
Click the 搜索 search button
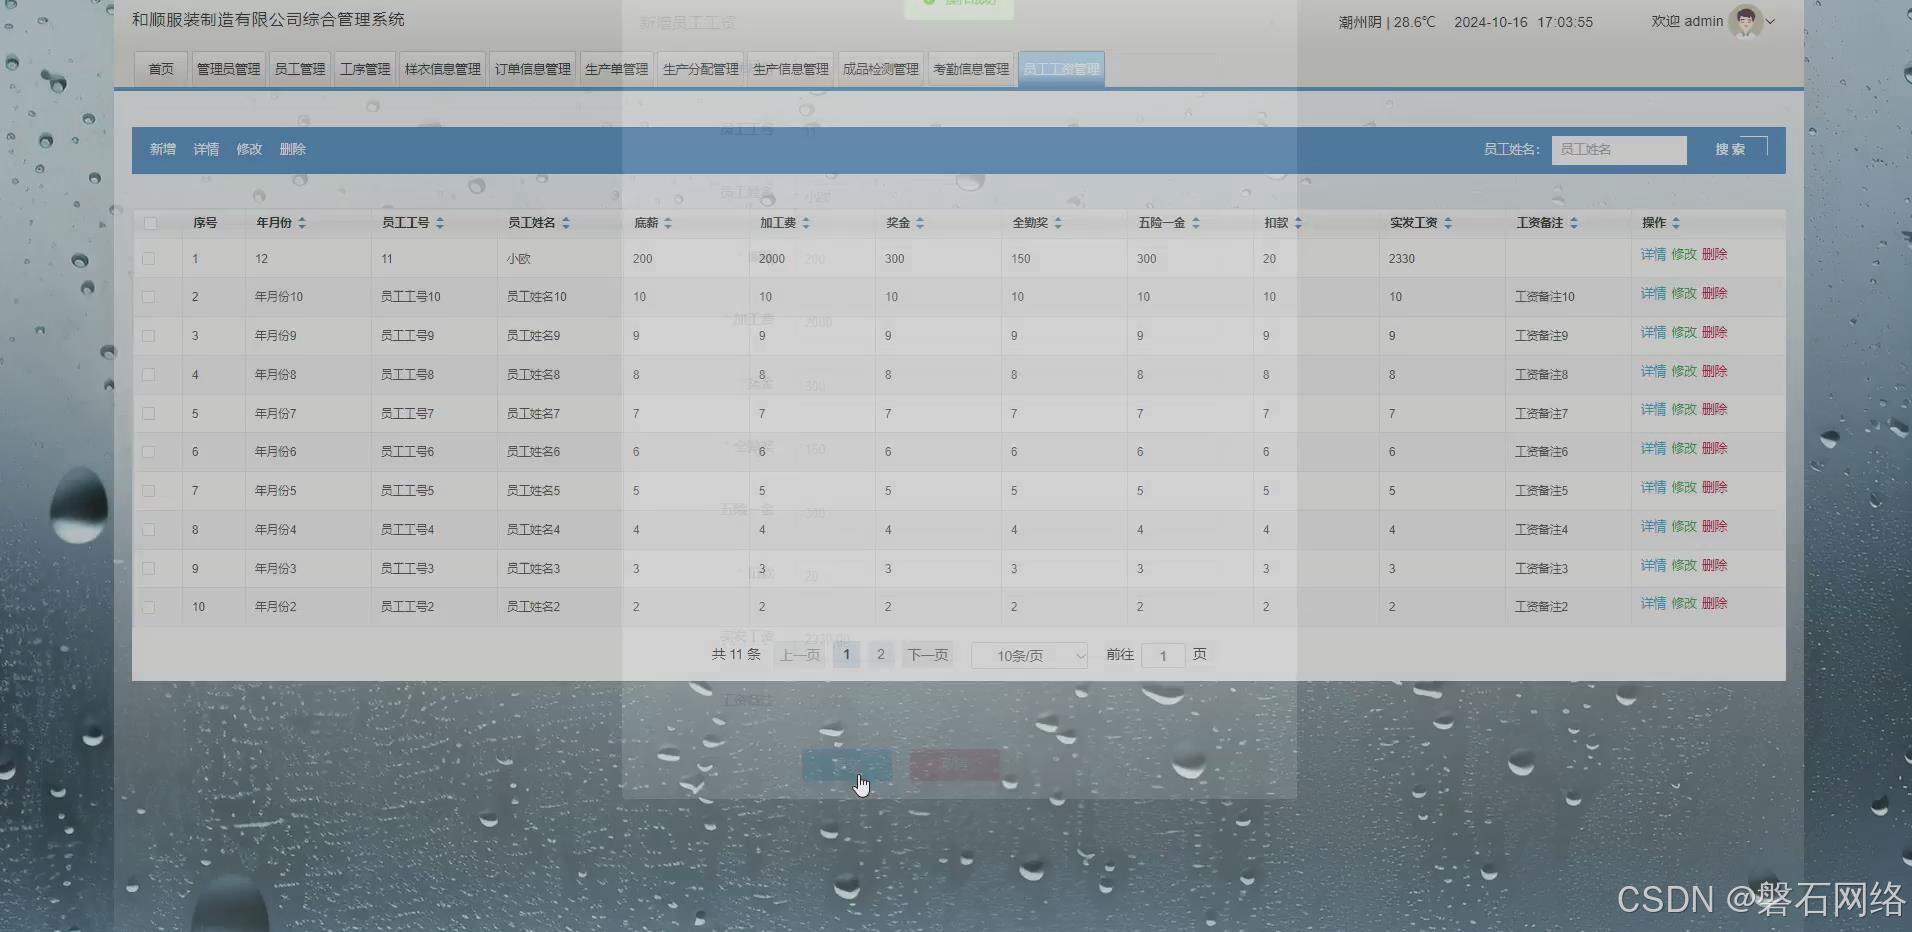1731,149
